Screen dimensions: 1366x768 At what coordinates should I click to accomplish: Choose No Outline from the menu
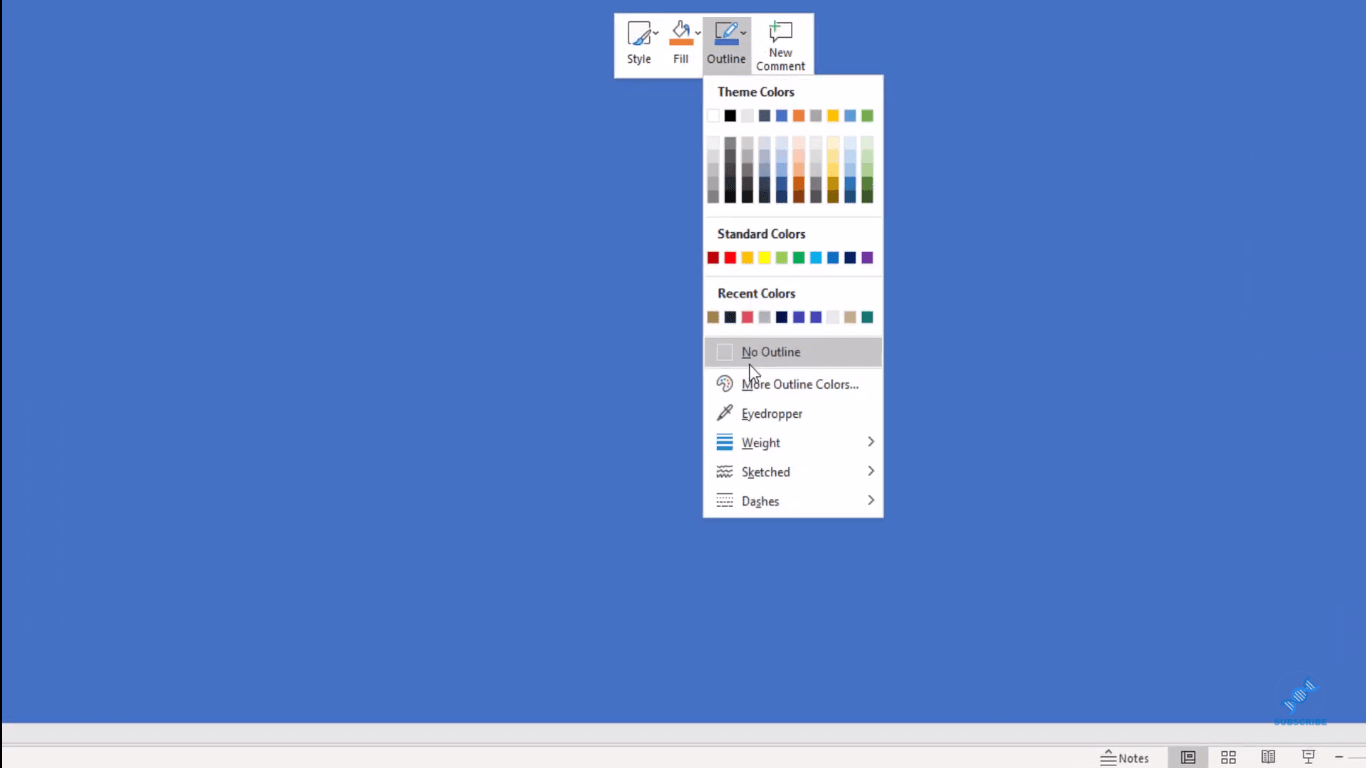793,352
